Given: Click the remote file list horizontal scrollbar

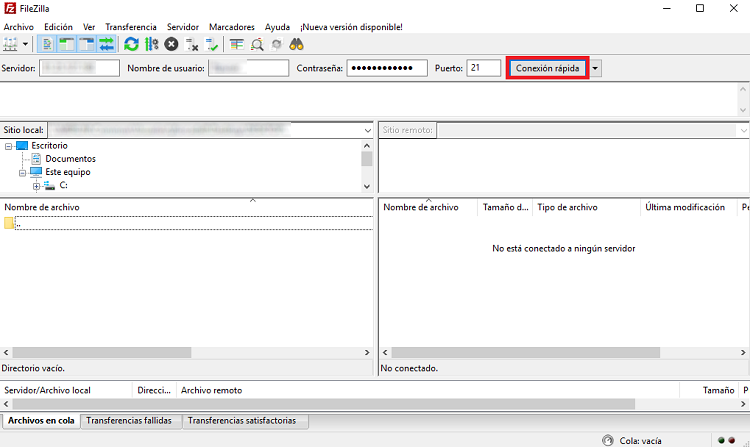Looking at the screenshot, I should pyautogui.click(x=525, y=352).
